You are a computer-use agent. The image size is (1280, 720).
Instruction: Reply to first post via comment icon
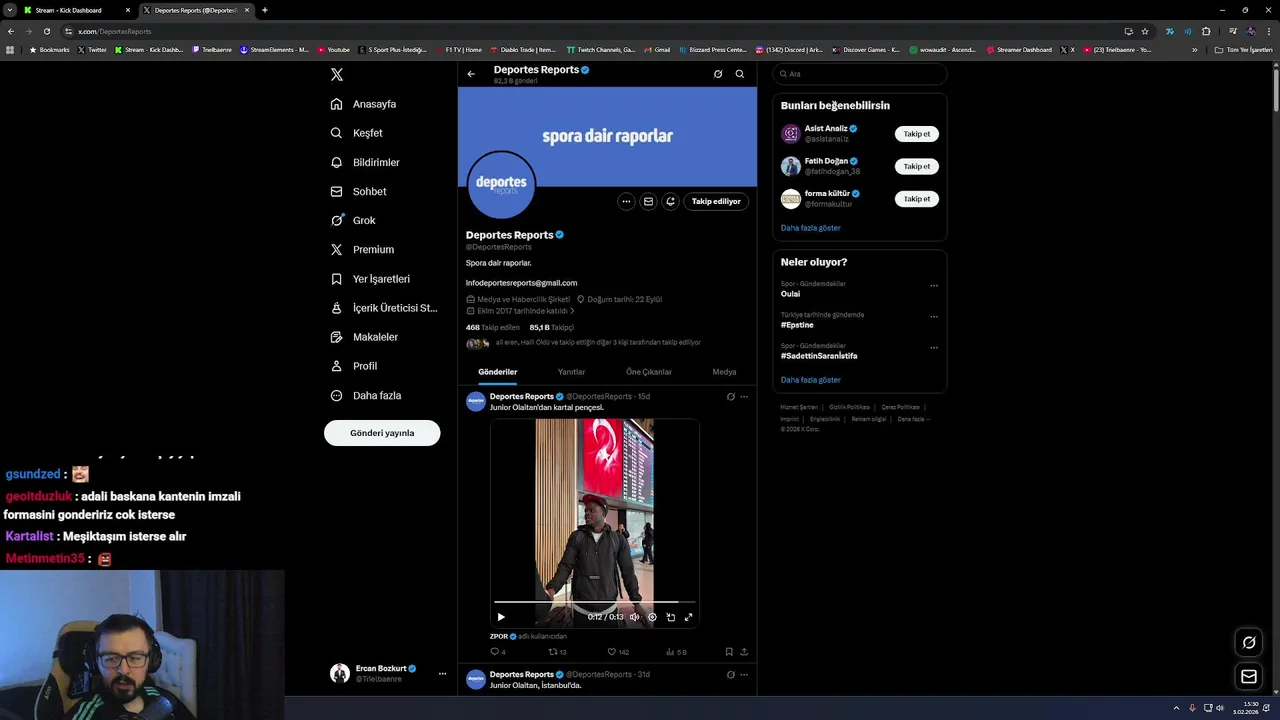497,652
